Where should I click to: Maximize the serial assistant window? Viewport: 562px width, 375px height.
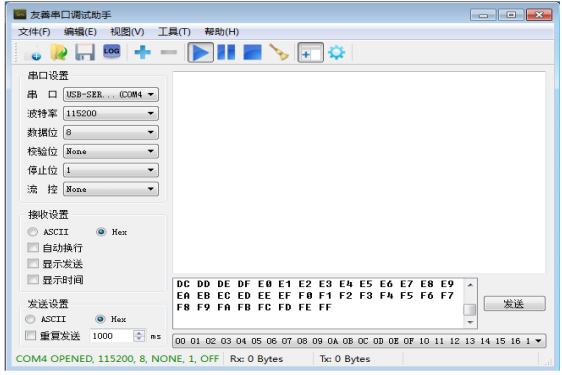(x=511, y=15)
